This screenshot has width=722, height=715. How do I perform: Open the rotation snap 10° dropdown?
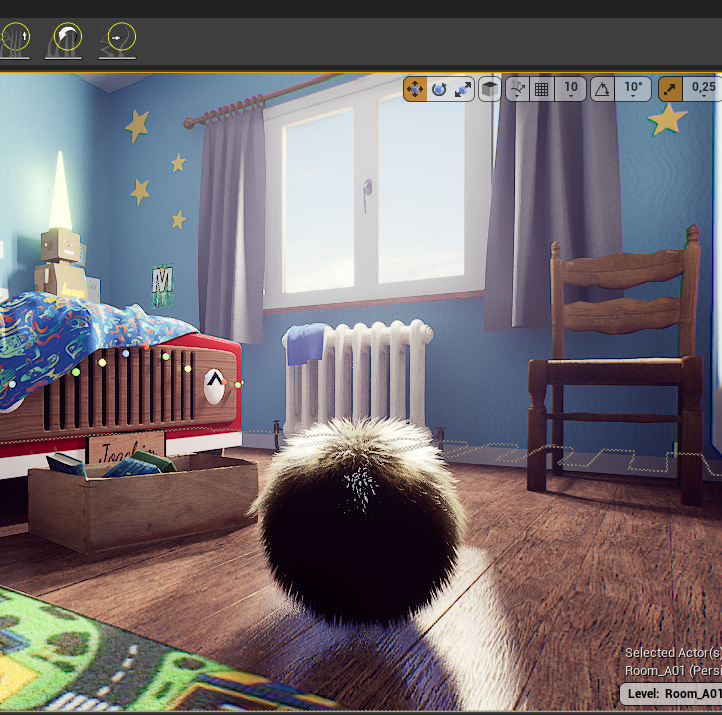point(634,89)
